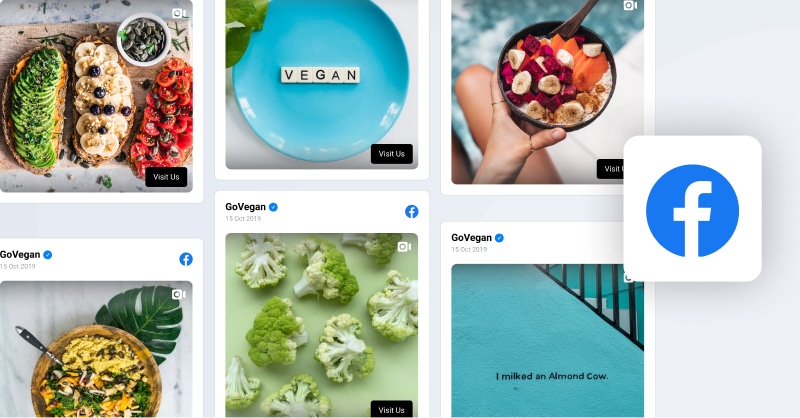Open the Almond Cow teal wall image
The image size is (800, 418).
547,341
